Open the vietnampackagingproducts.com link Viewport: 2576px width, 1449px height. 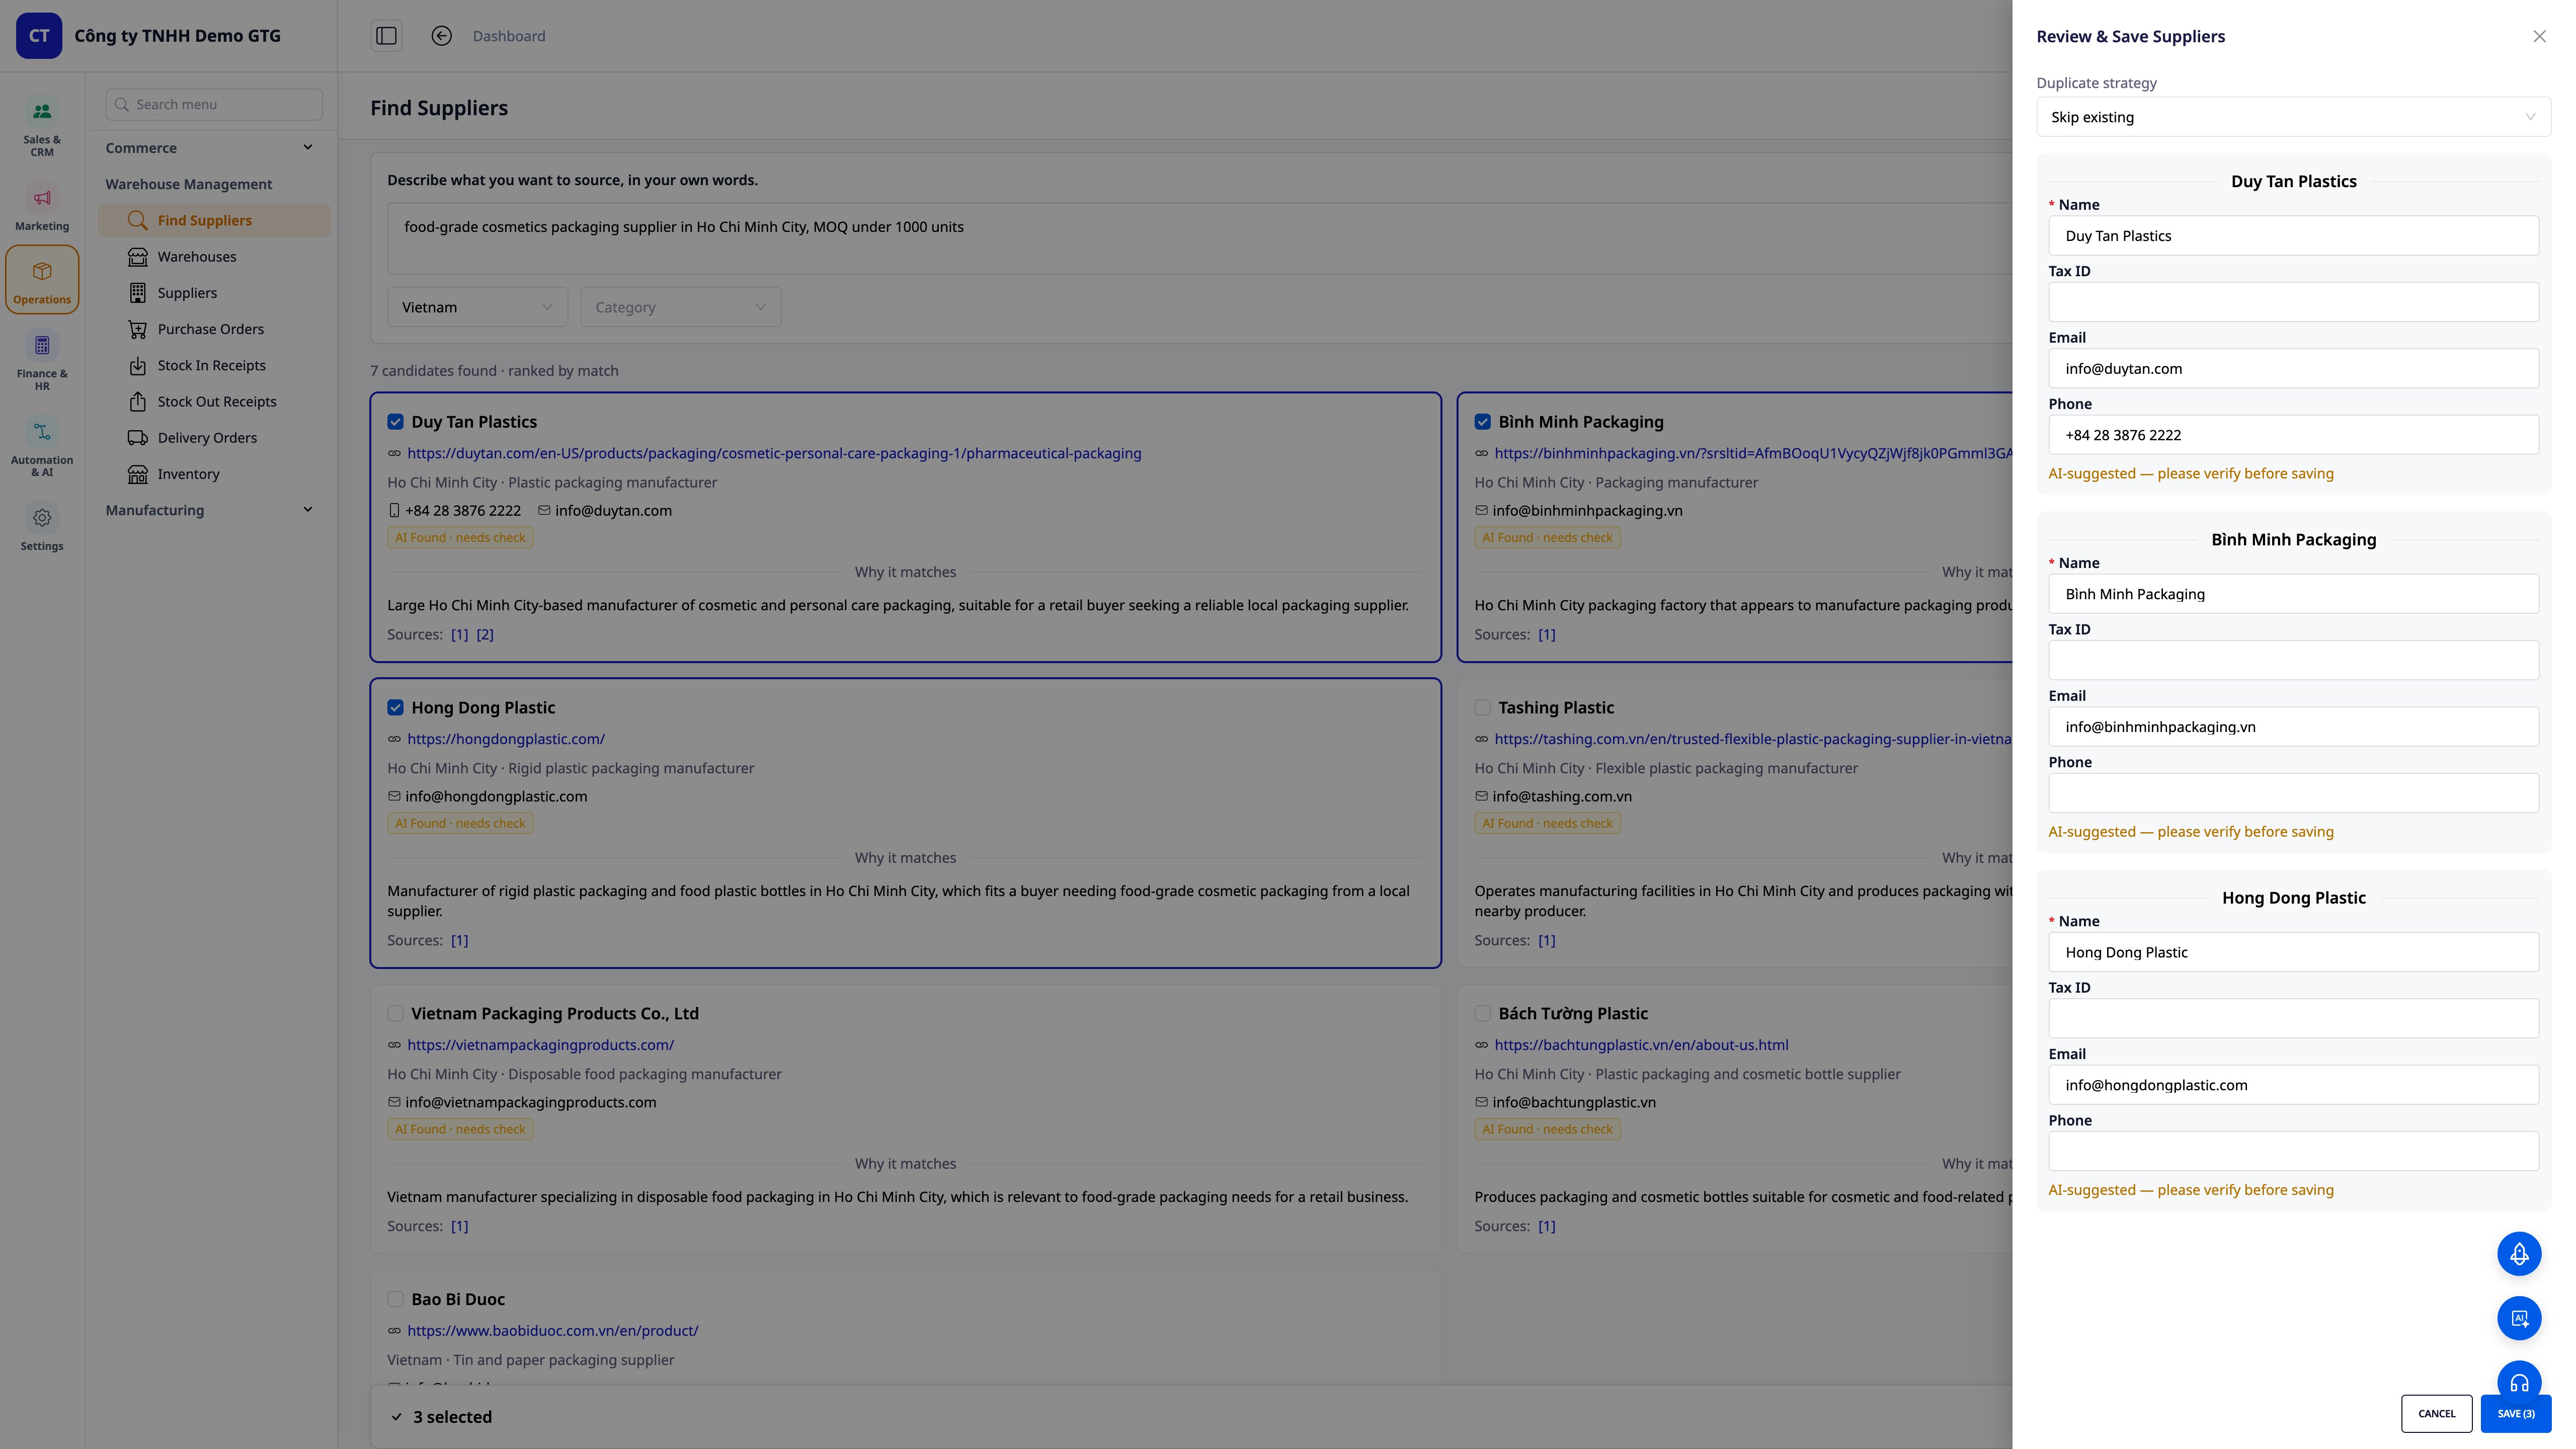[x=540, y=1045]
